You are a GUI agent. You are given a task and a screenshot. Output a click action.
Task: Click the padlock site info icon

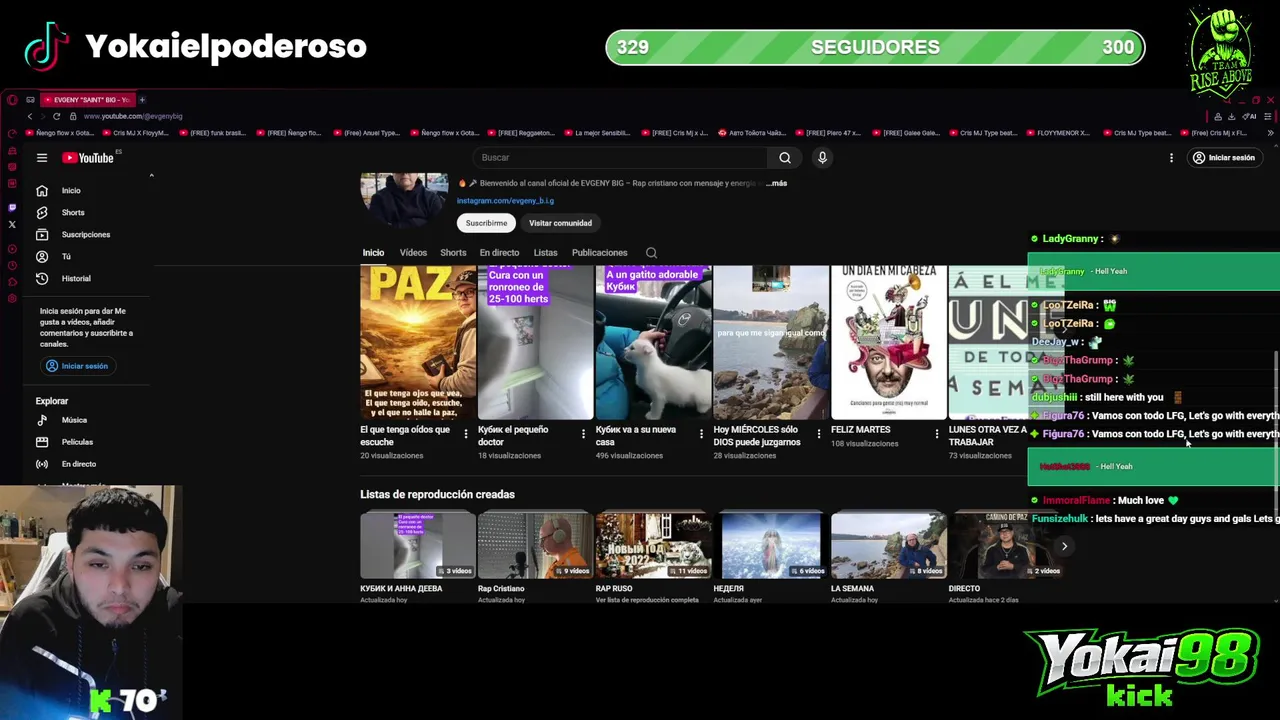coord(74,116)
